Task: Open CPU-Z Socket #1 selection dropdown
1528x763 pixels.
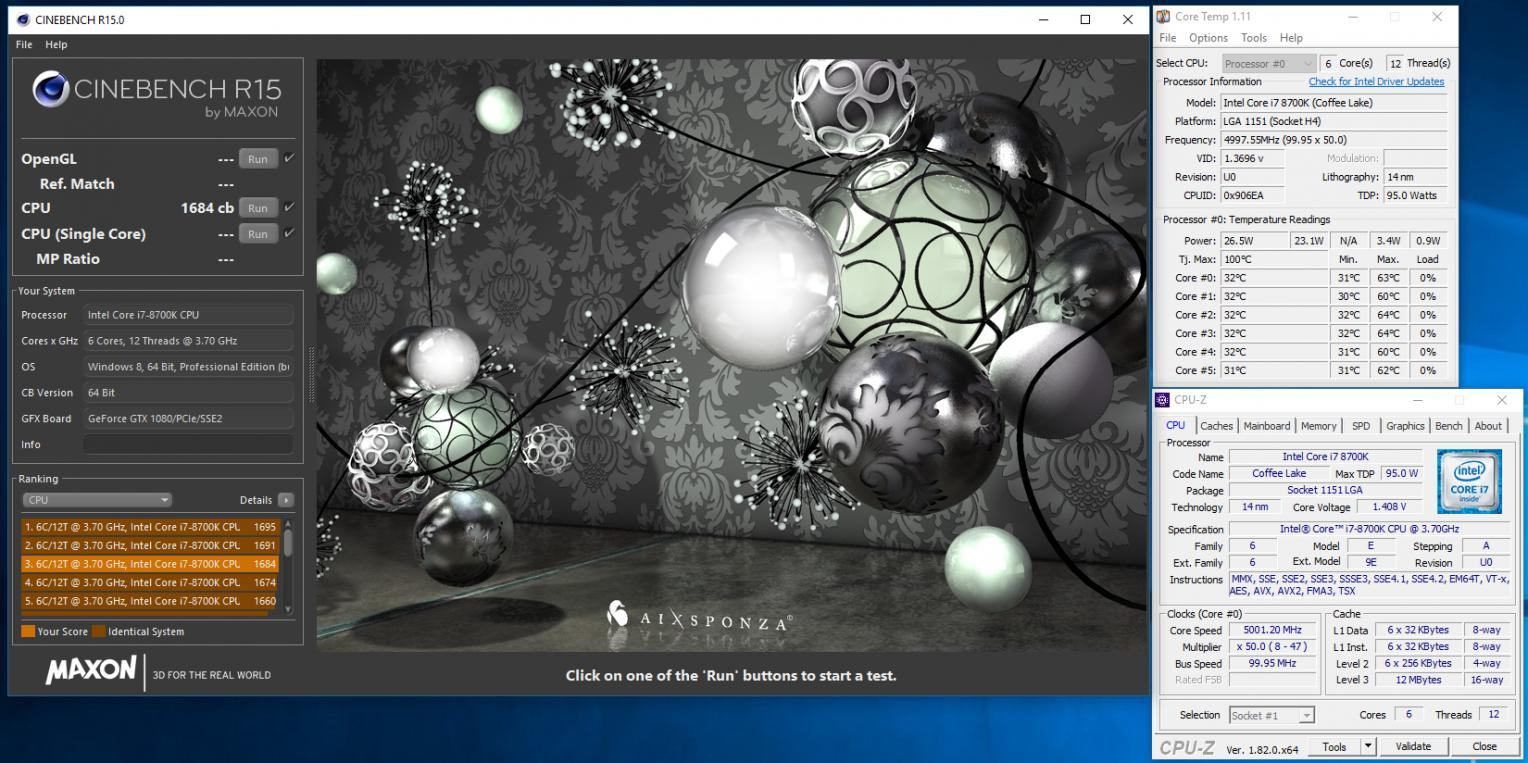Action: (x=1271, y=715)
